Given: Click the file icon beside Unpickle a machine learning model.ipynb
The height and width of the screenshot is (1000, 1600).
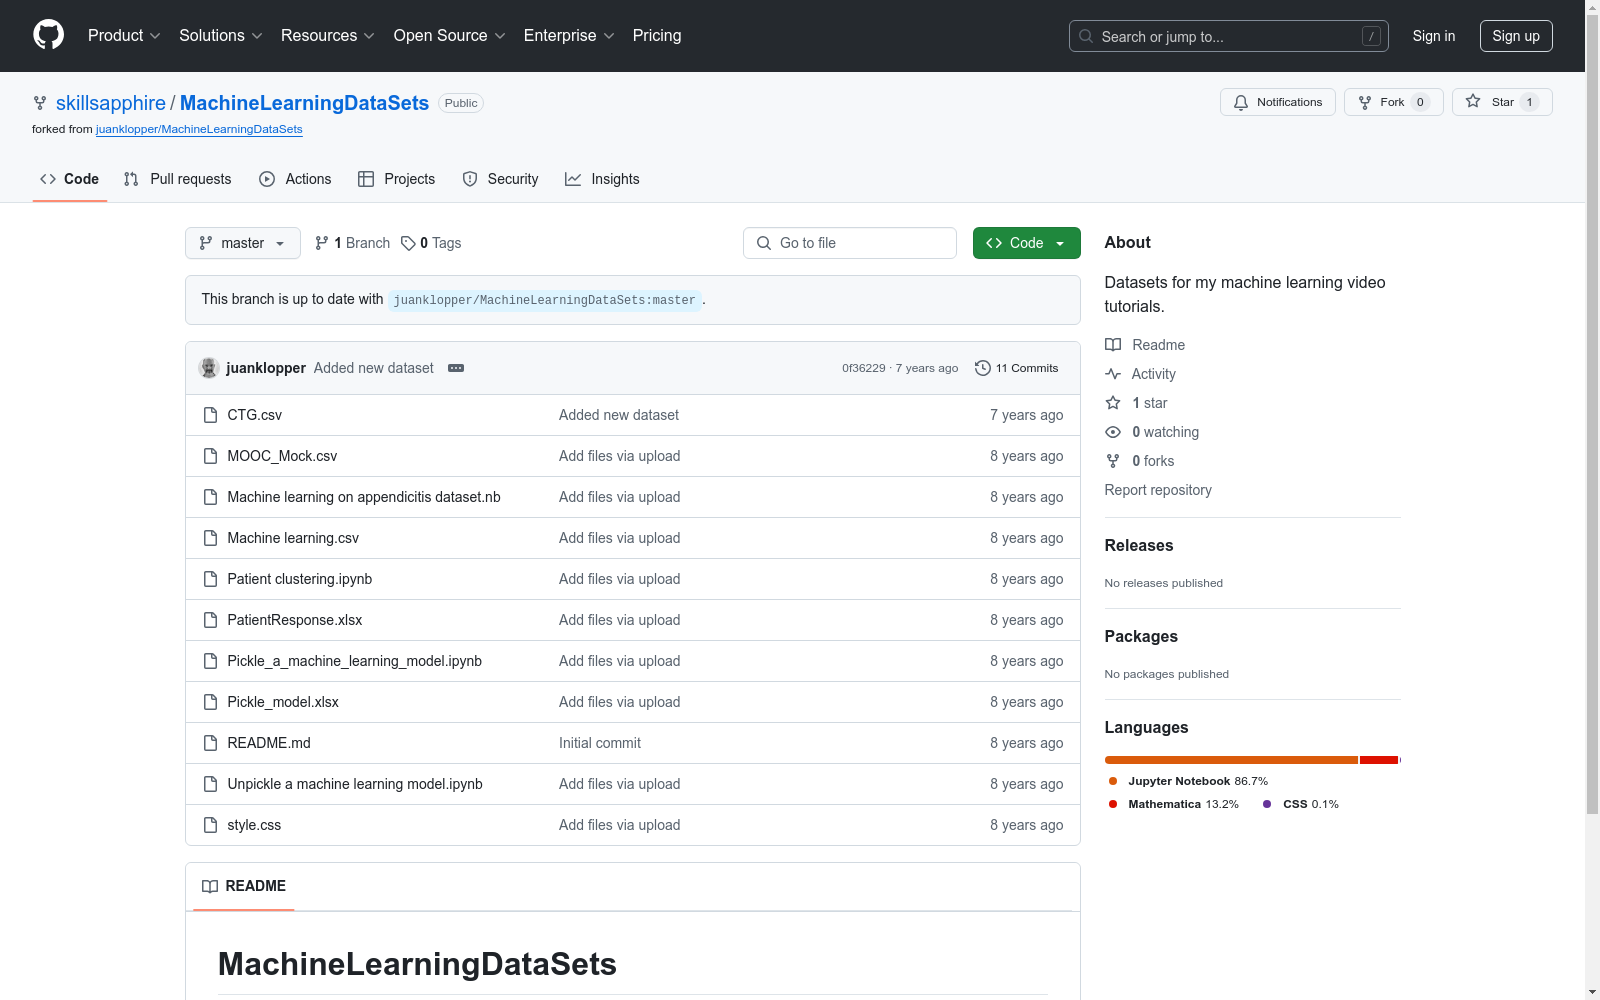Looking at the screenshot, I should point(210,784).
